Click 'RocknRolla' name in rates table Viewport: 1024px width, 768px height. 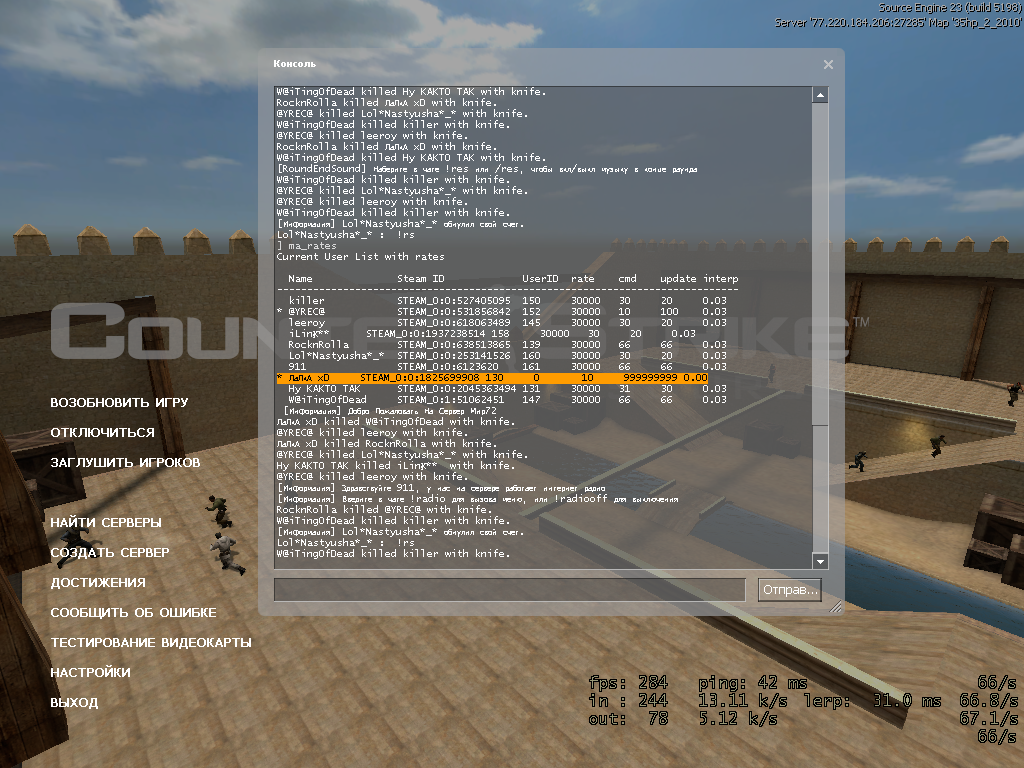click(x=319, y=345)
